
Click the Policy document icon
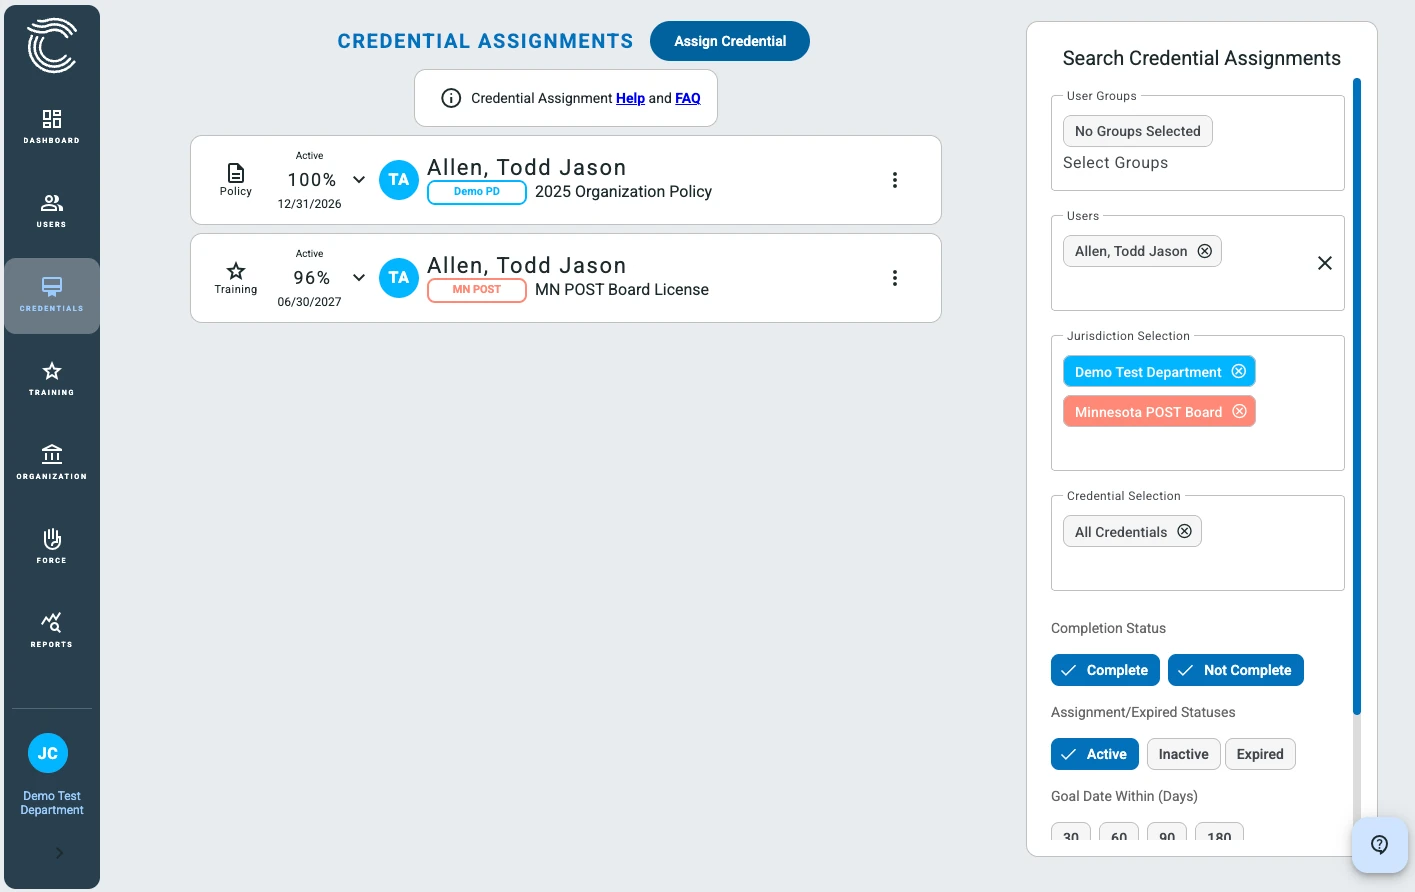tap(236, 173)
